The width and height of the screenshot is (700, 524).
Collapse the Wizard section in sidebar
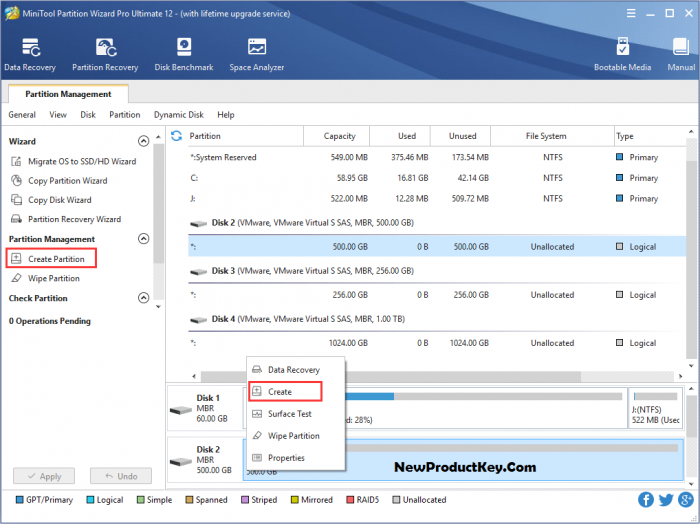(144, 142)
